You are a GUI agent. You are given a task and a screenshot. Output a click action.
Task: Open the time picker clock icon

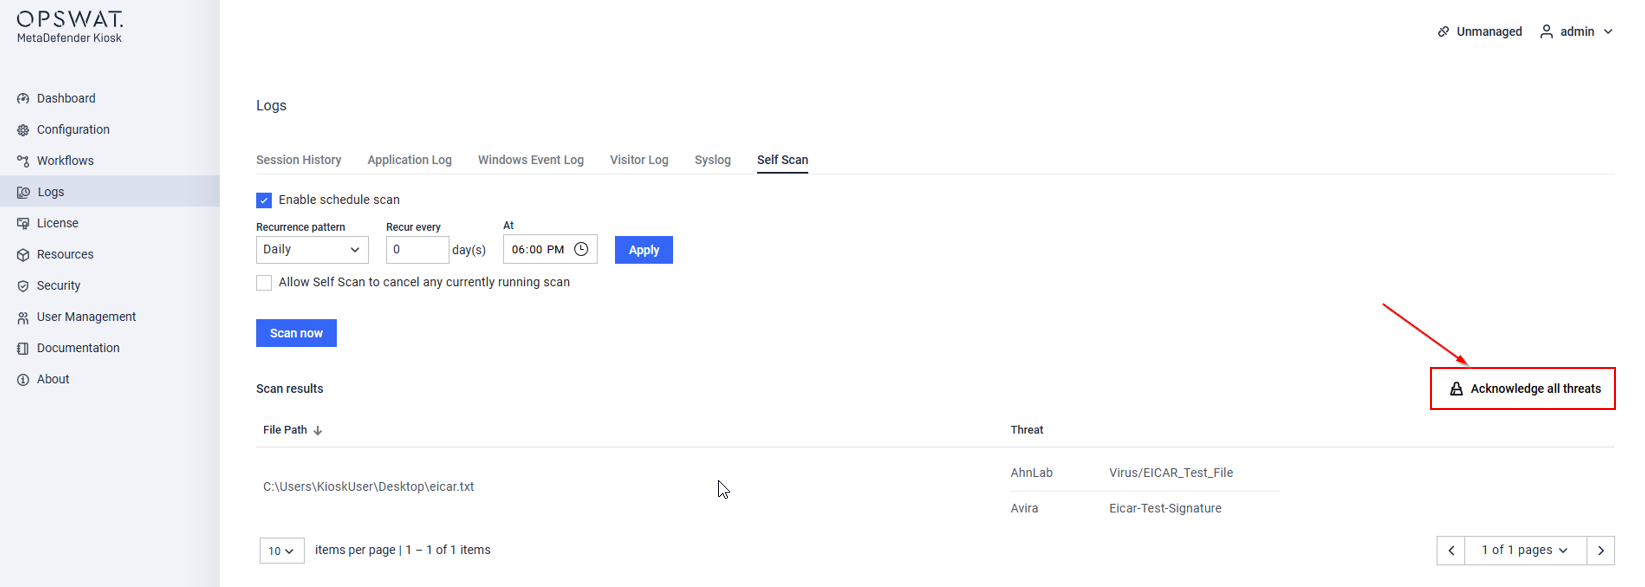click(581, 249)
